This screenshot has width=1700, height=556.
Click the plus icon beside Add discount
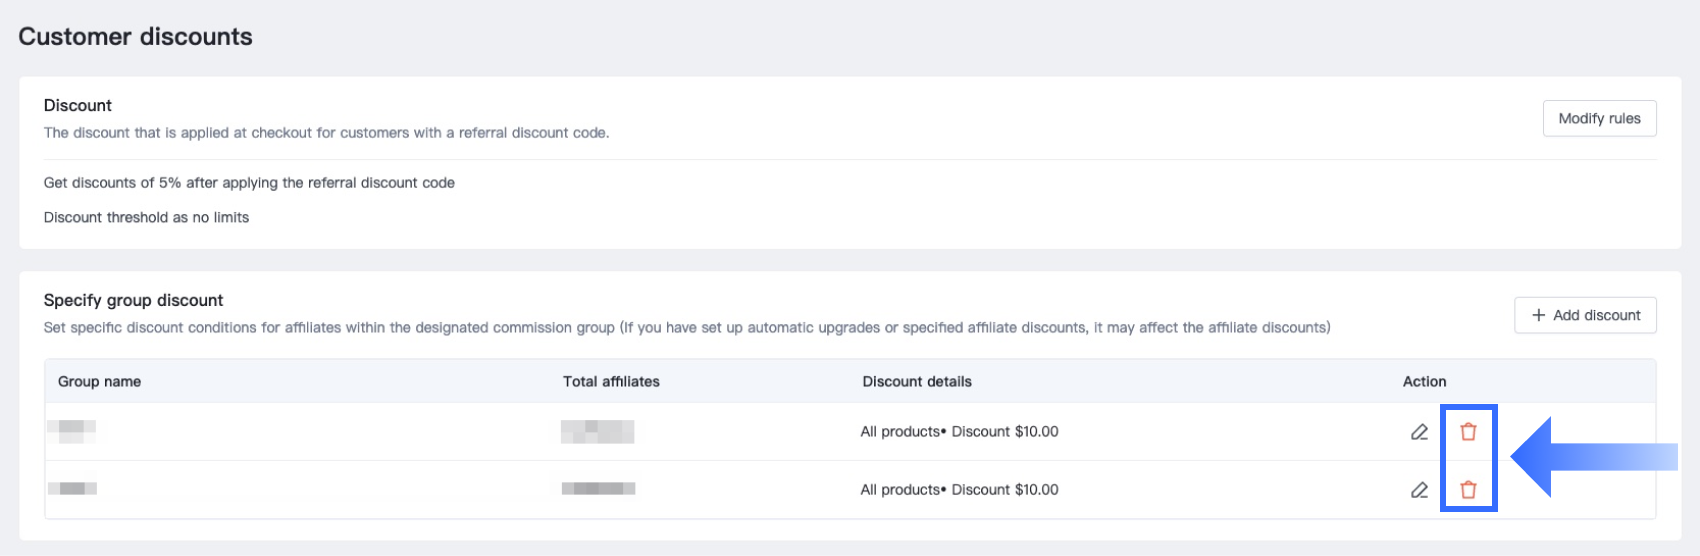point(1538,315)
